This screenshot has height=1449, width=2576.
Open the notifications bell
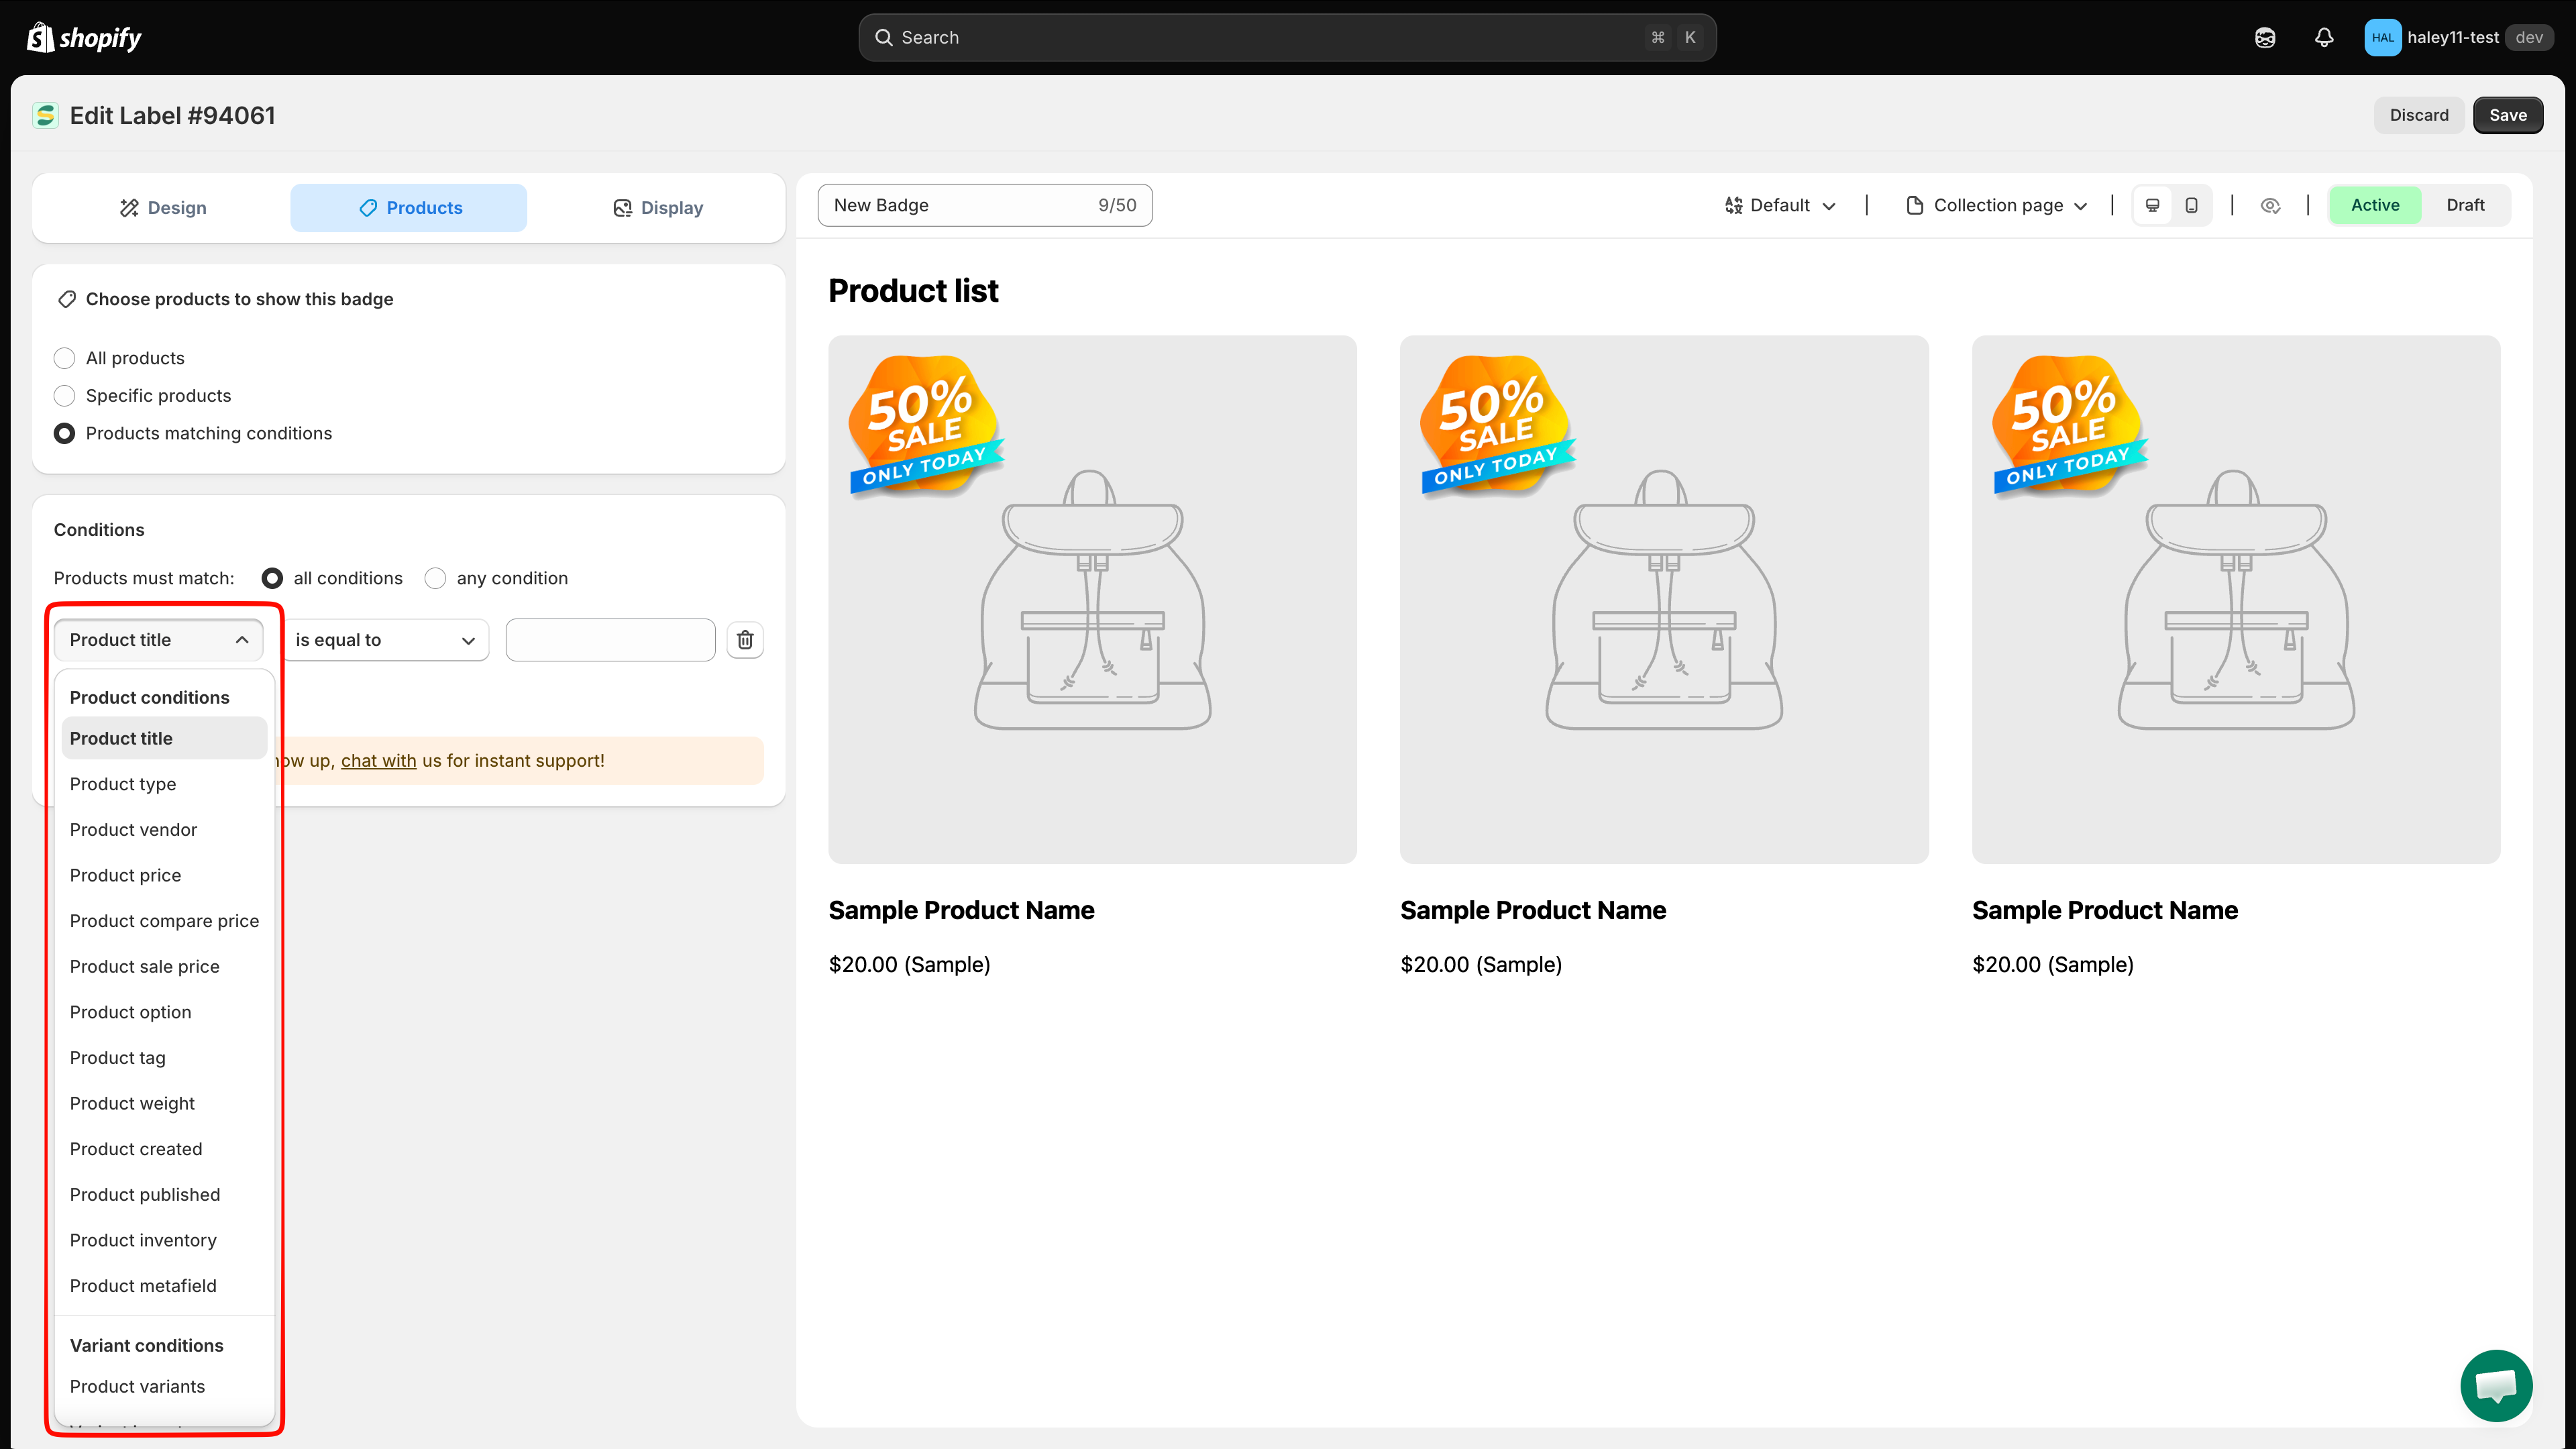tap(2324, 37)
